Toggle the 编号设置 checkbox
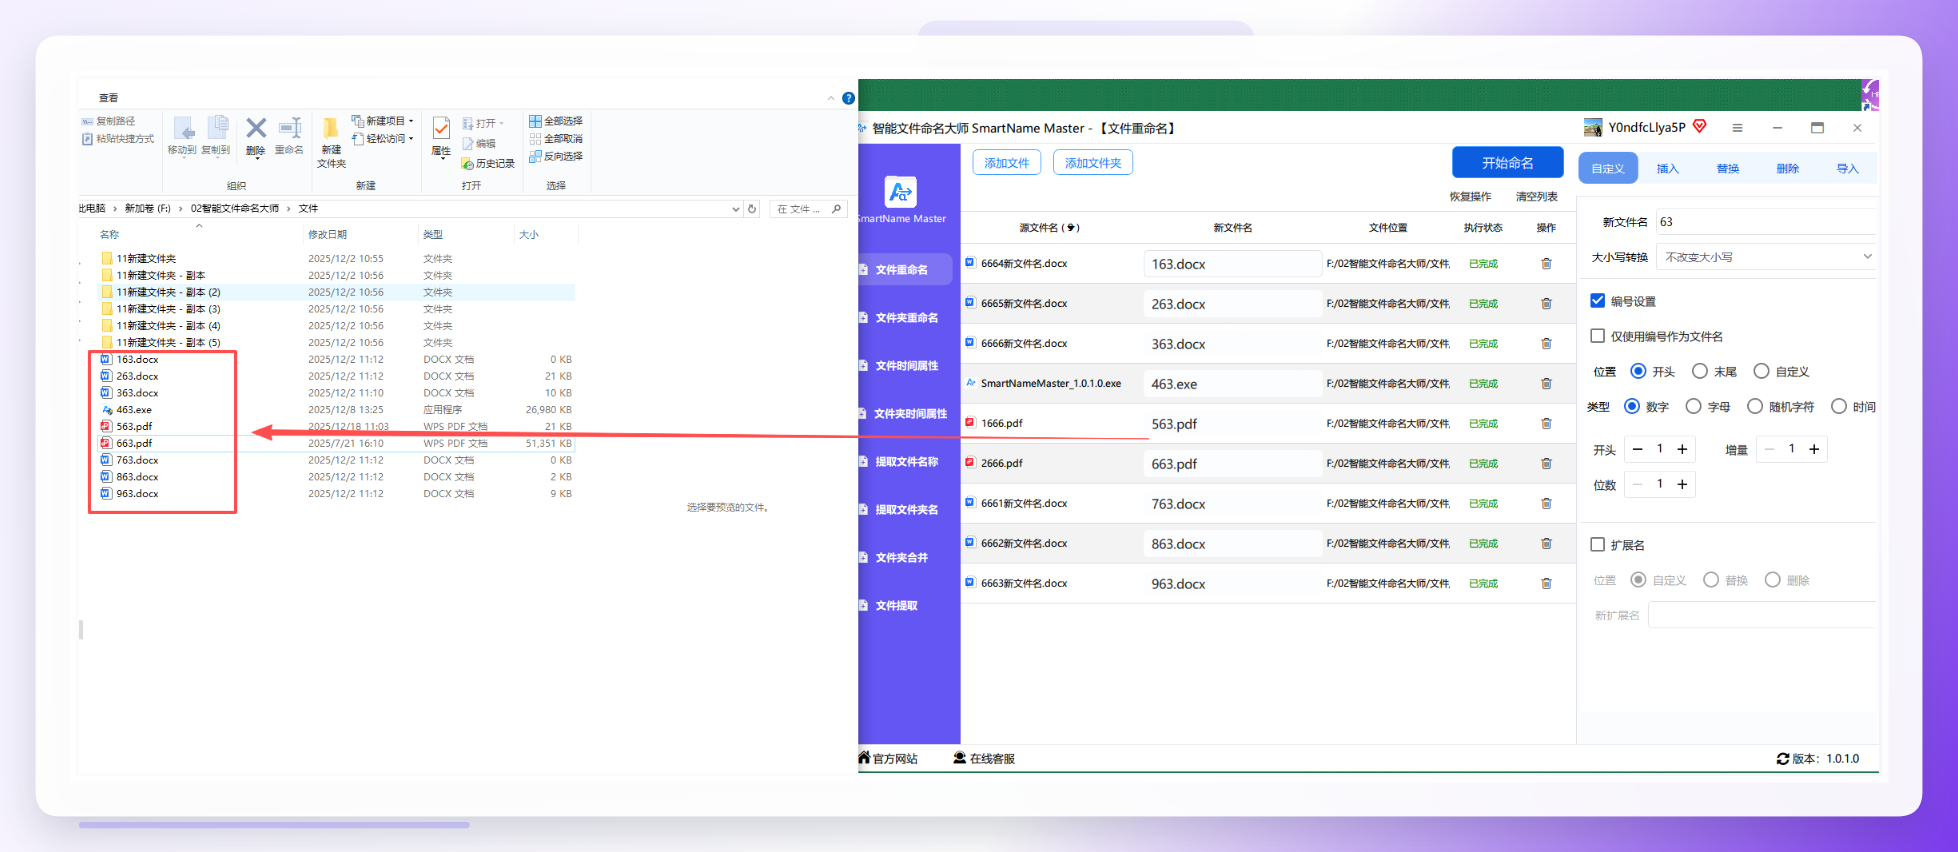This screenshot has height=852, width=1958. coord(1597,301)
